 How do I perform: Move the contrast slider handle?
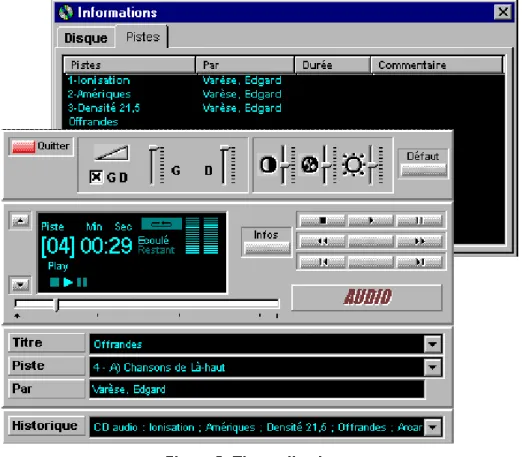coord(284,165)
